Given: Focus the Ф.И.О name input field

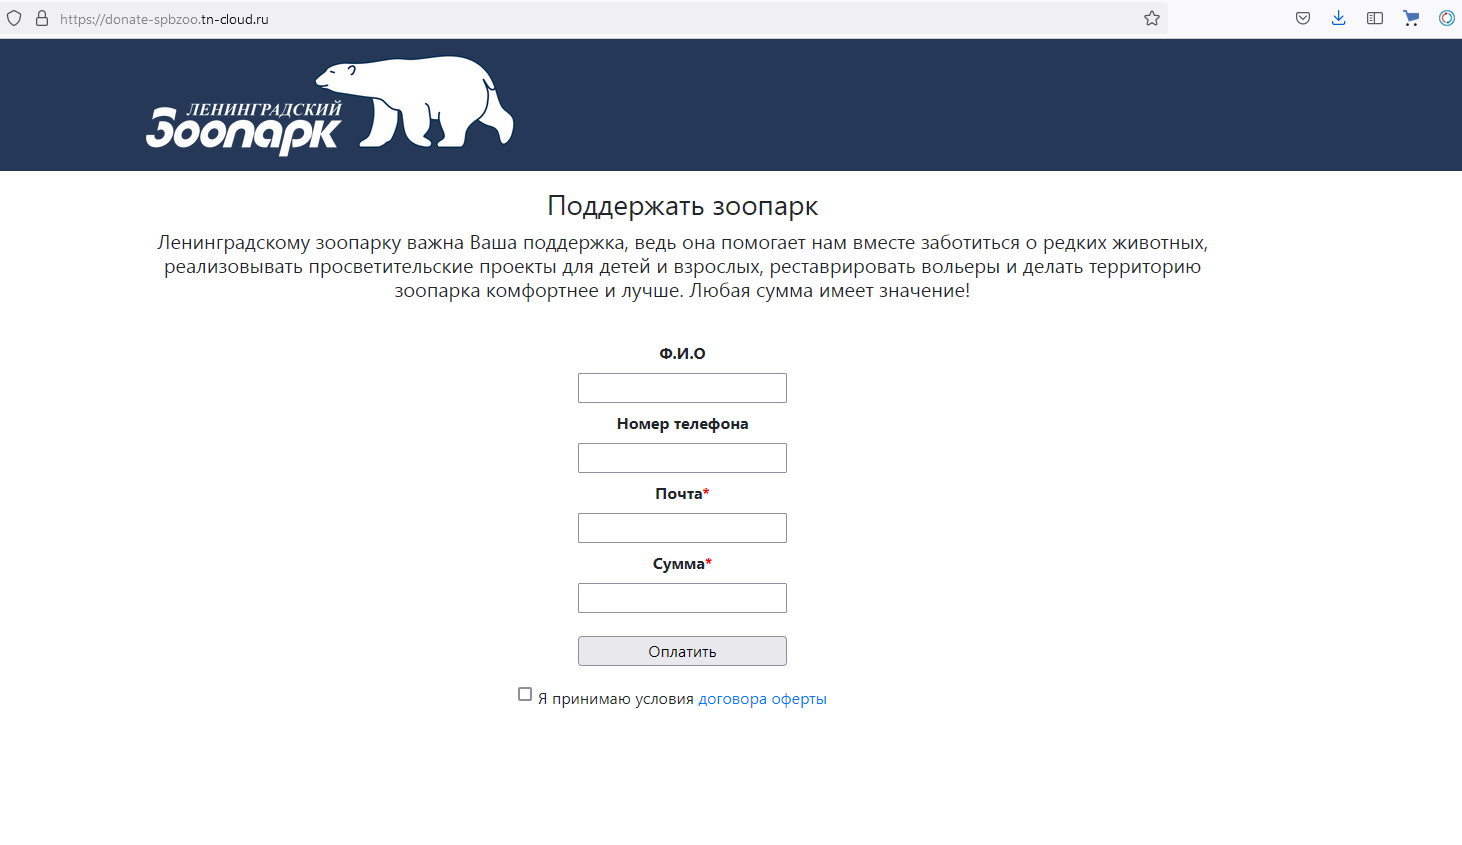Looking at the screenshot, I should coord(682,388).
